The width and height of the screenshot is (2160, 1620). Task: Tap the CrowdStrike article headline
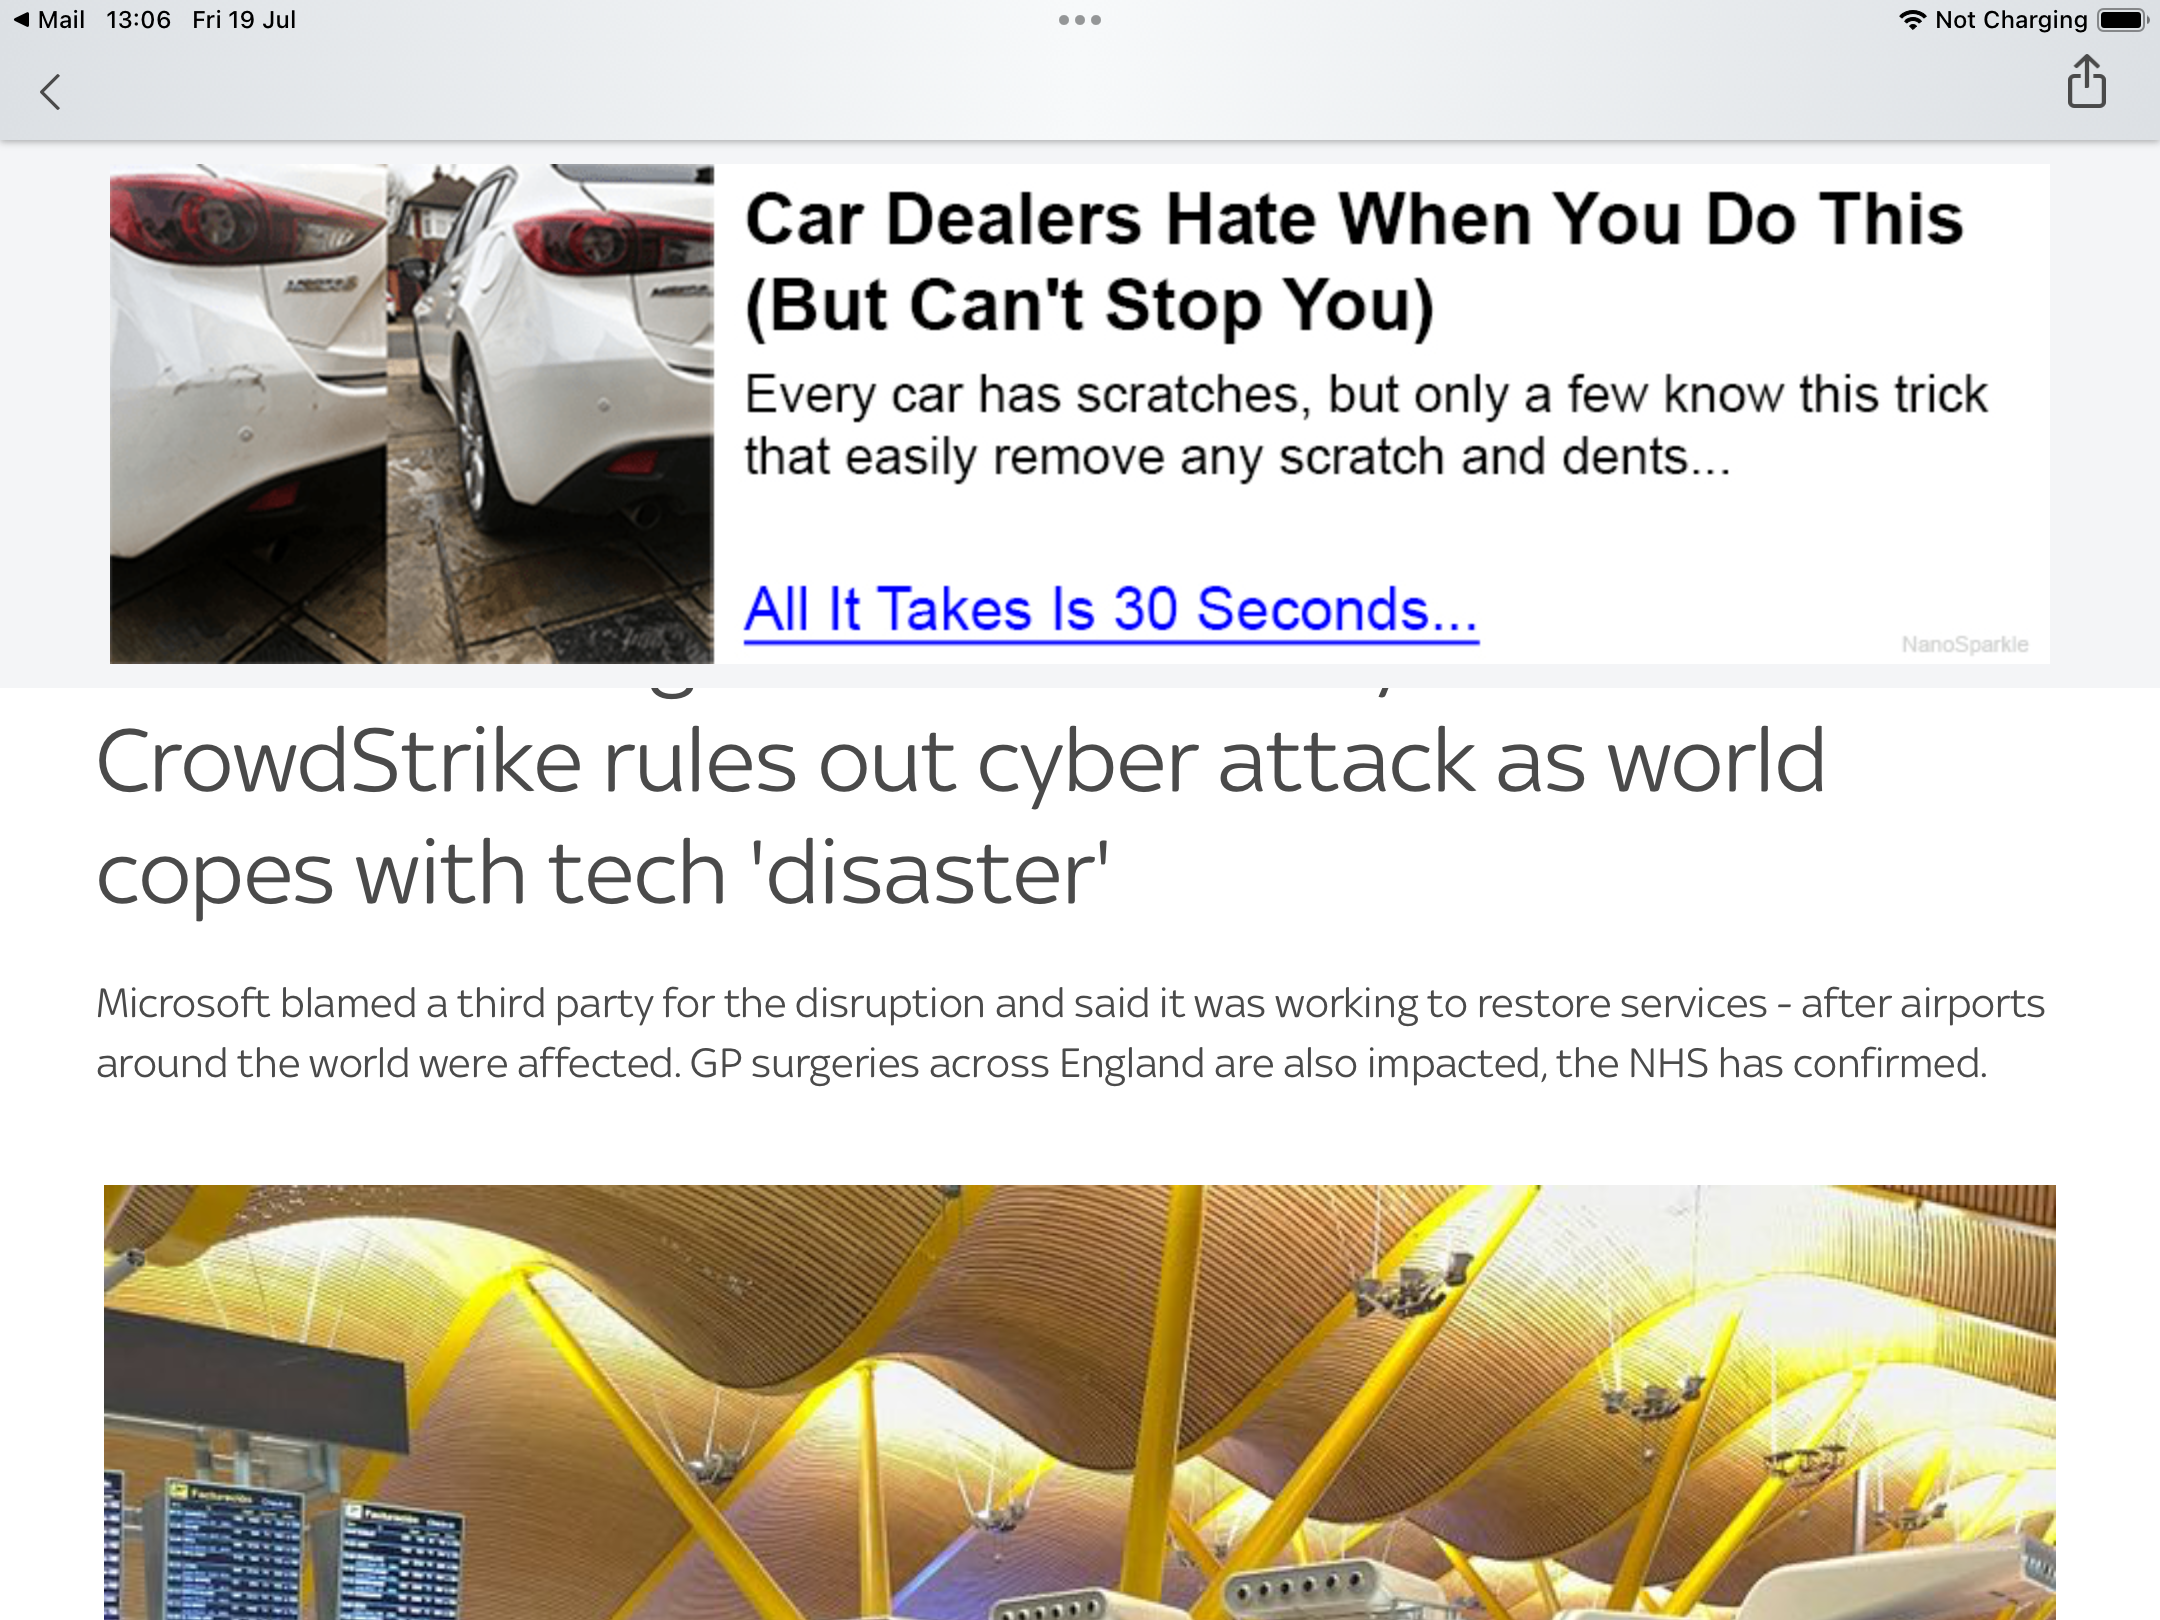(x=960, y=817)
